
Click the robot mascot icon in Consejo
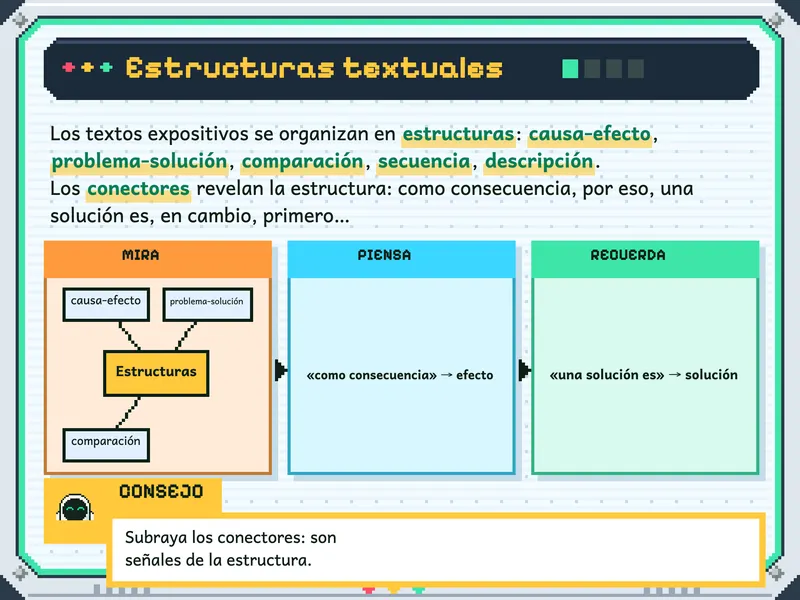[75, 508]
